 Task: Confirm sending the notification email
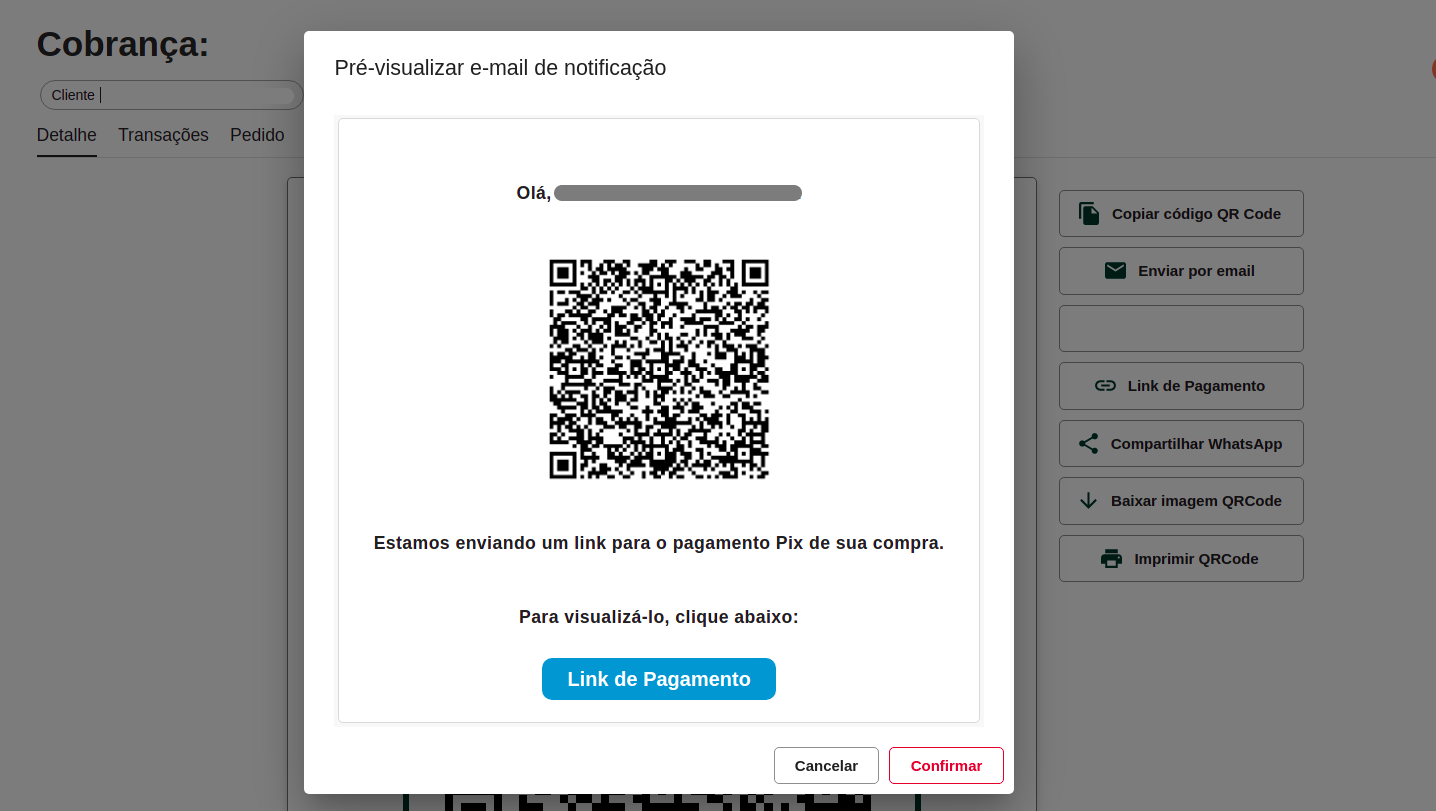tap(946, 765)
